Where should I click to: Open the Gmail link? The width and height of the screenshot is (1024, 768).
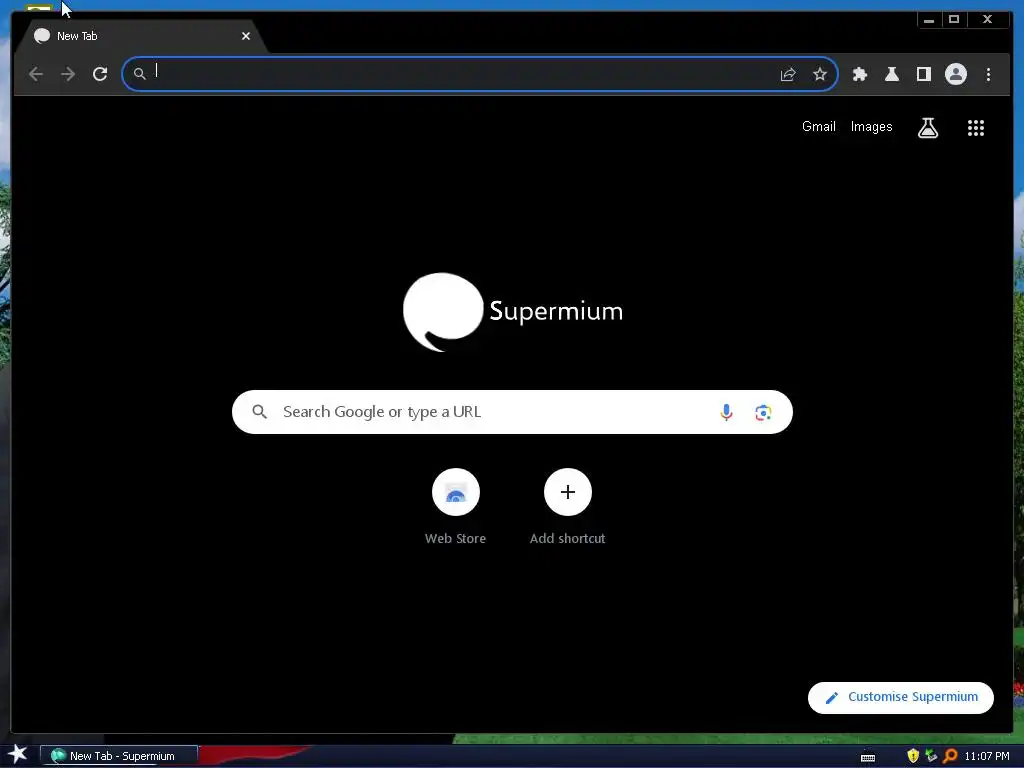coord(818,127)
